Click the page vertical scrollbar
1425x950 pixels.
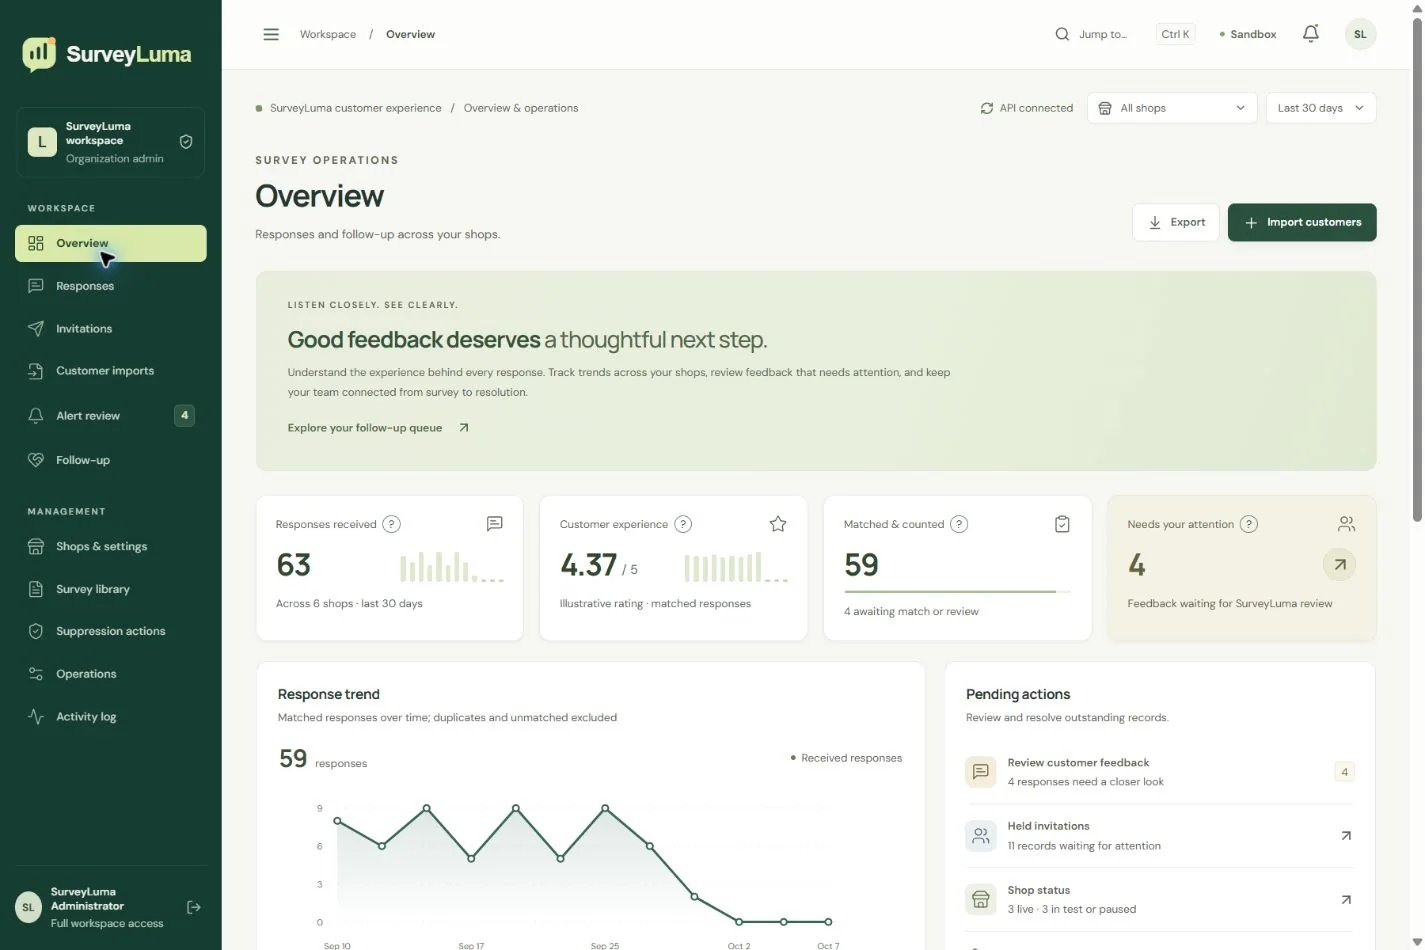(x=1417, y=268)
